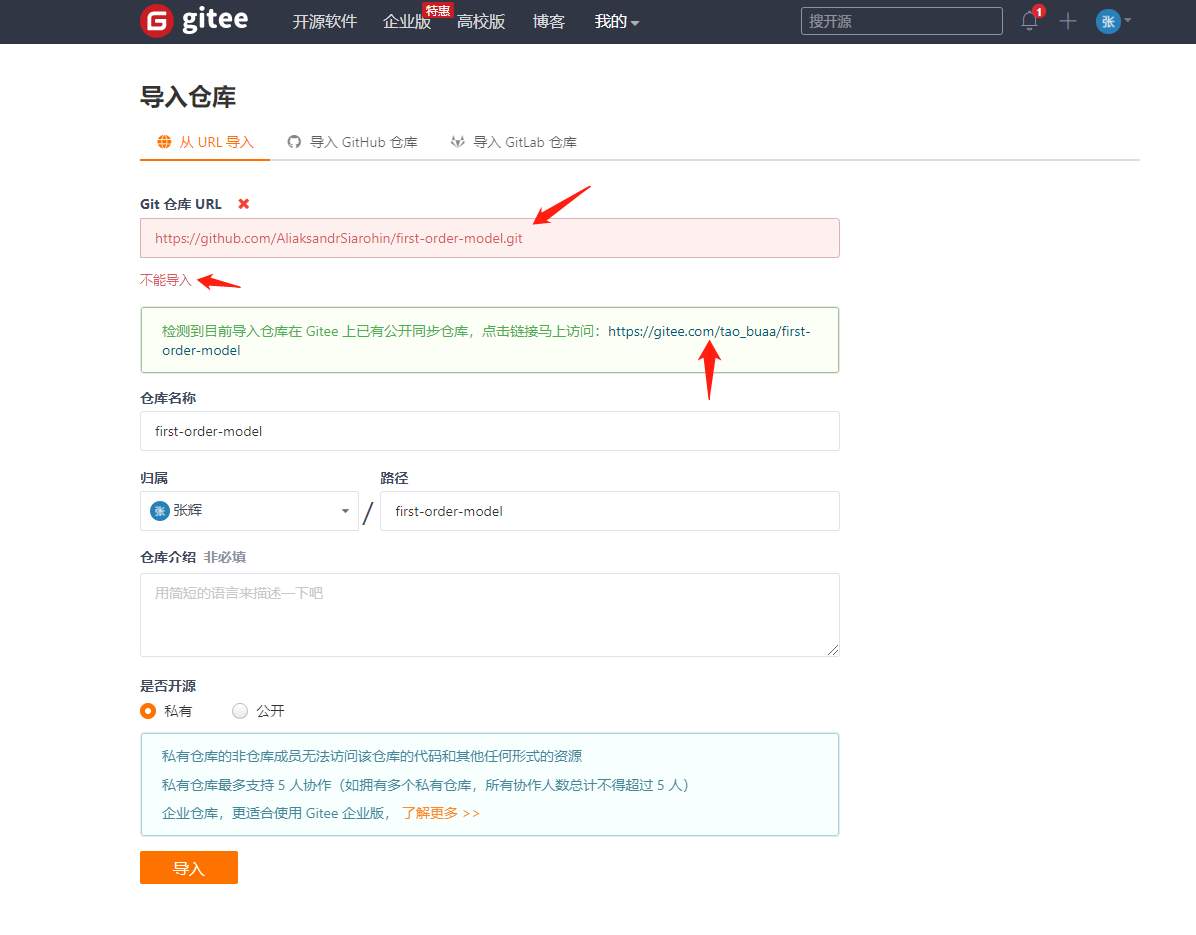Click the 仓库名称 label
This screenshot has width=1196, height=935.
click(x=168, y=398)
